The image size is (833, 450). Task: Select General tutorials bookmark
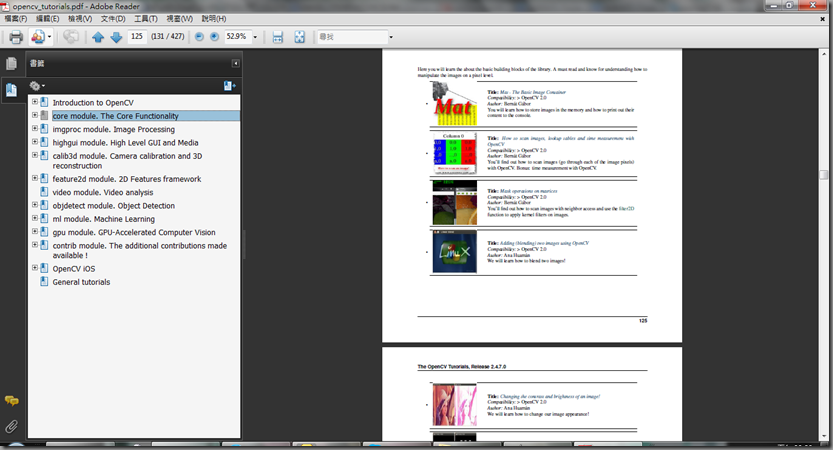[x=81, y=282]
